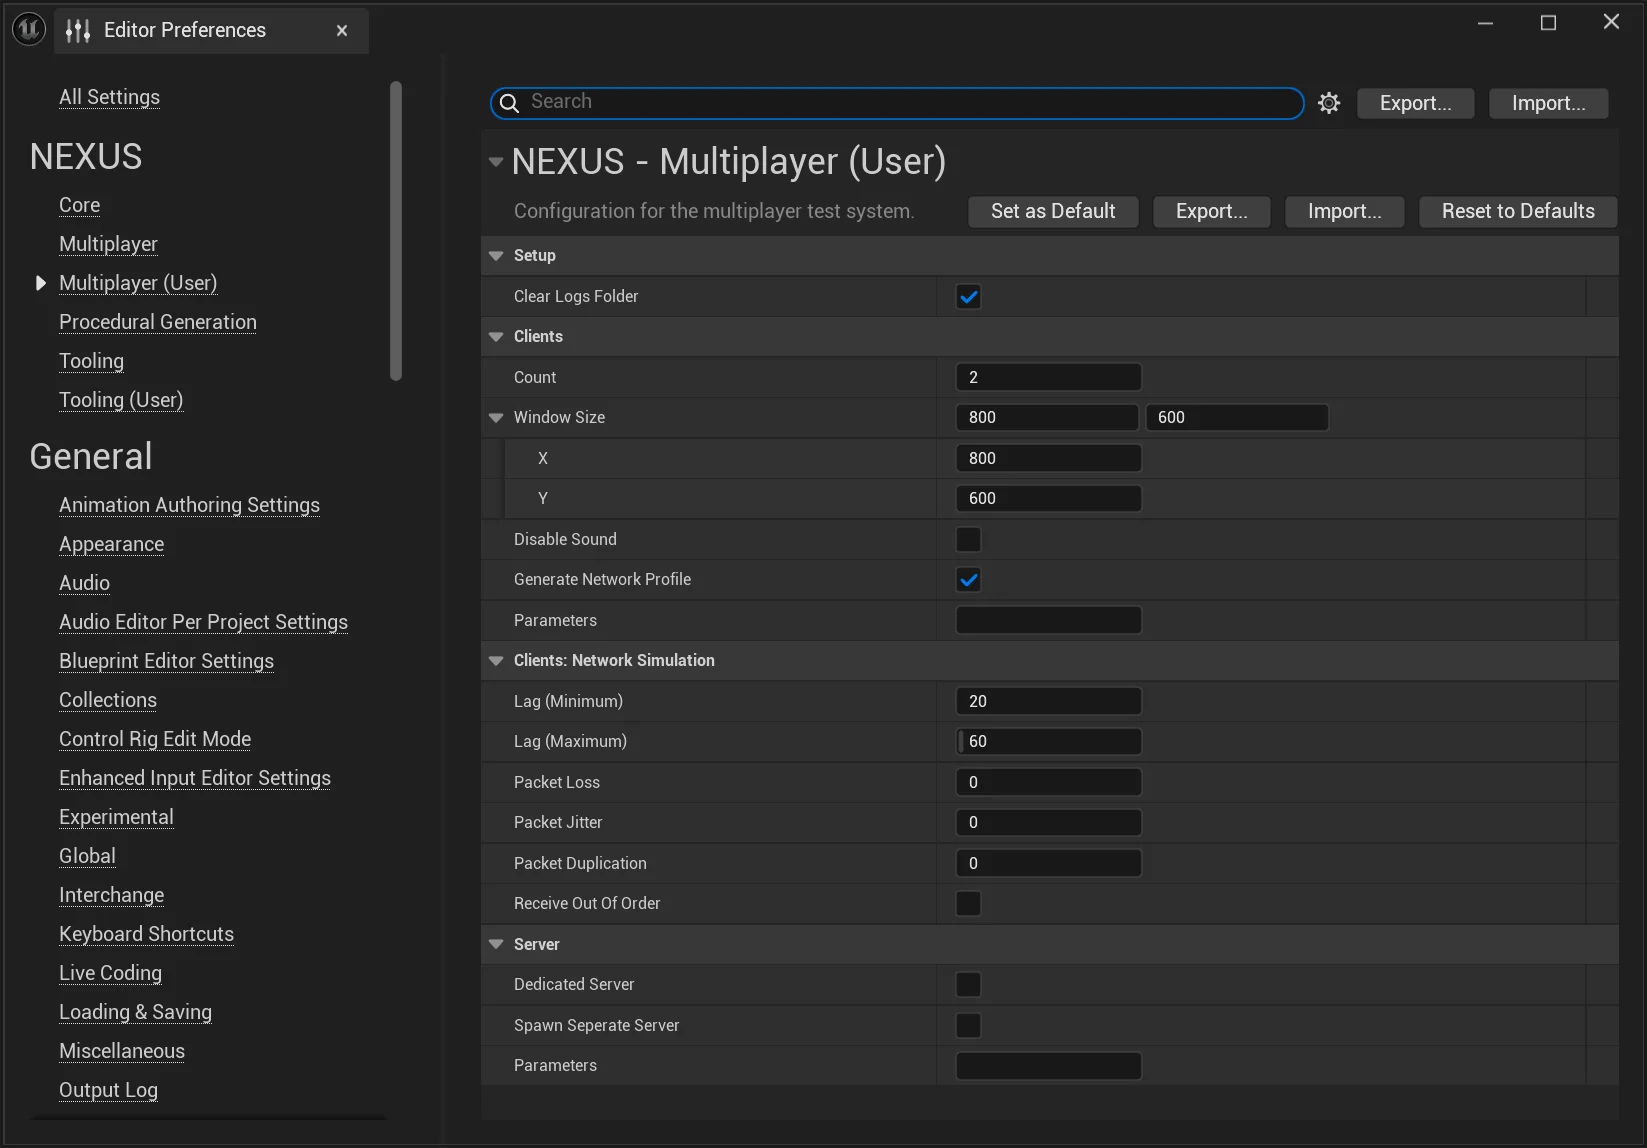Click the Window Size X value field
Image resolution: width=1647 pixels, height=1148 pixels.
click(1048, 458)
